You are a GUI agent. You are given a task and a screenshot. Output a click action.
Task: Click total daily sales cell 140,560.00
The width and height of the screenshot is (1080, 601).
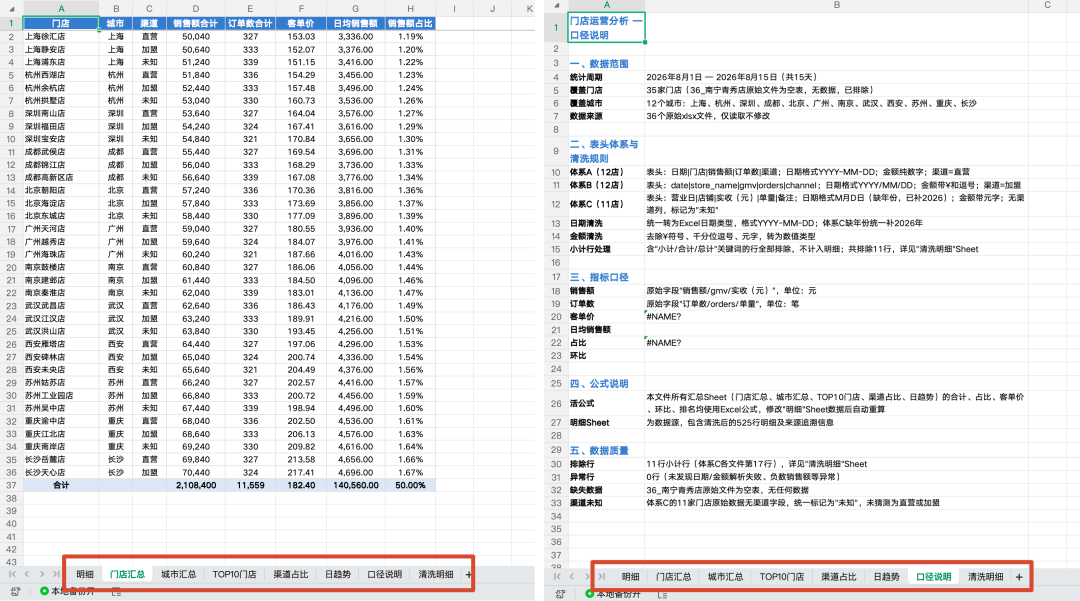(355, 485)
